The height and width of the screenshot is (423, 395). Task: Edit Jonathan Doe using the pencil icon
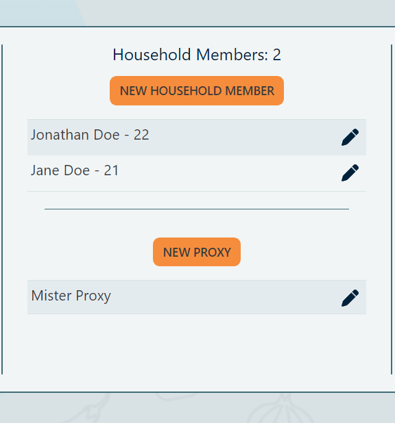pyautogui.click(x=350, y=137)
